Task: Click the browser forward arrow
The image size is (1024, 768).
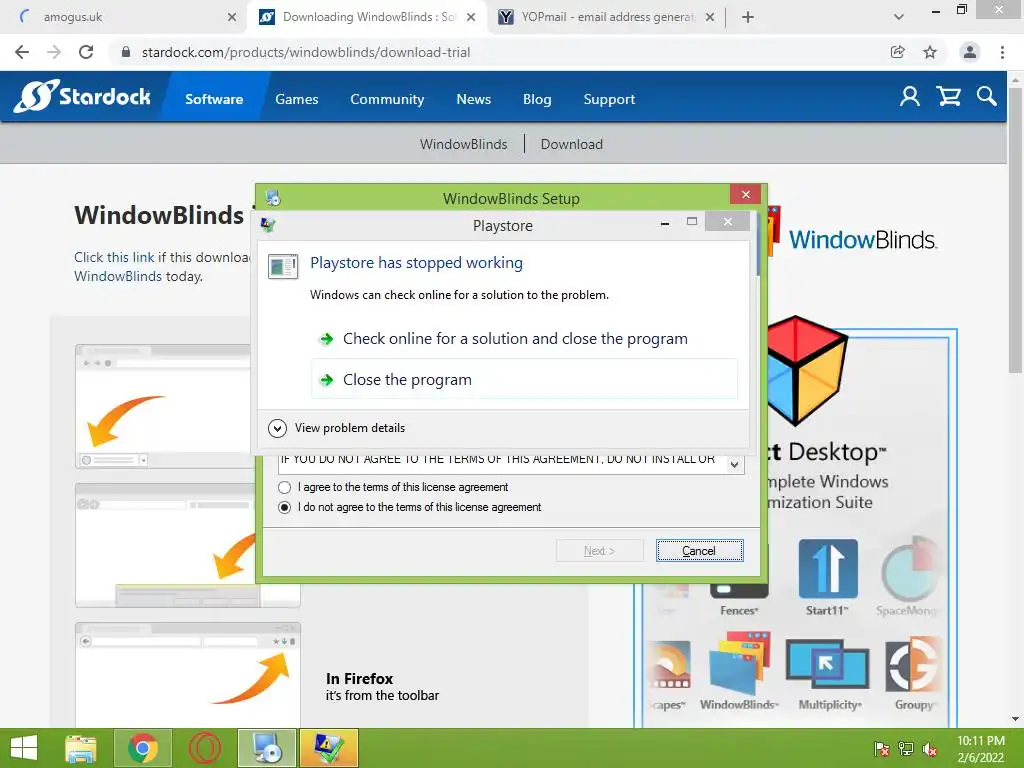Action: [54, 52]
